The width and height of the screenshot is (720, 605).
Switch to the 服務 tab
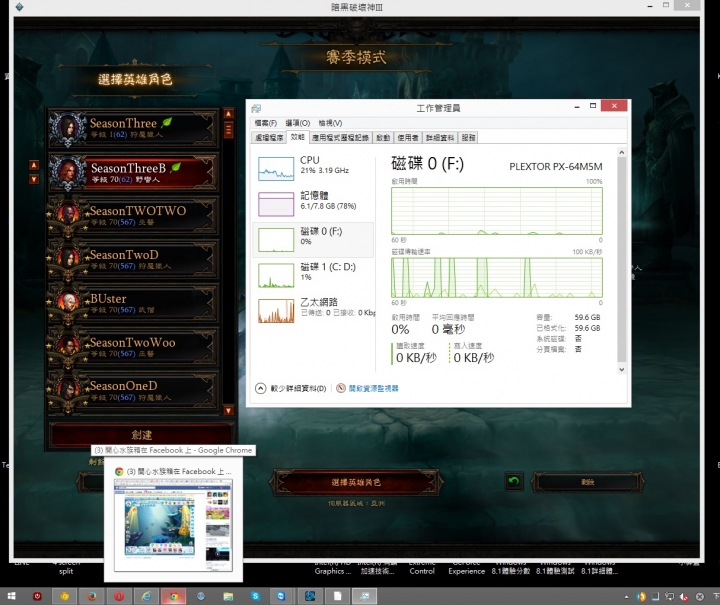coord(468,137)
